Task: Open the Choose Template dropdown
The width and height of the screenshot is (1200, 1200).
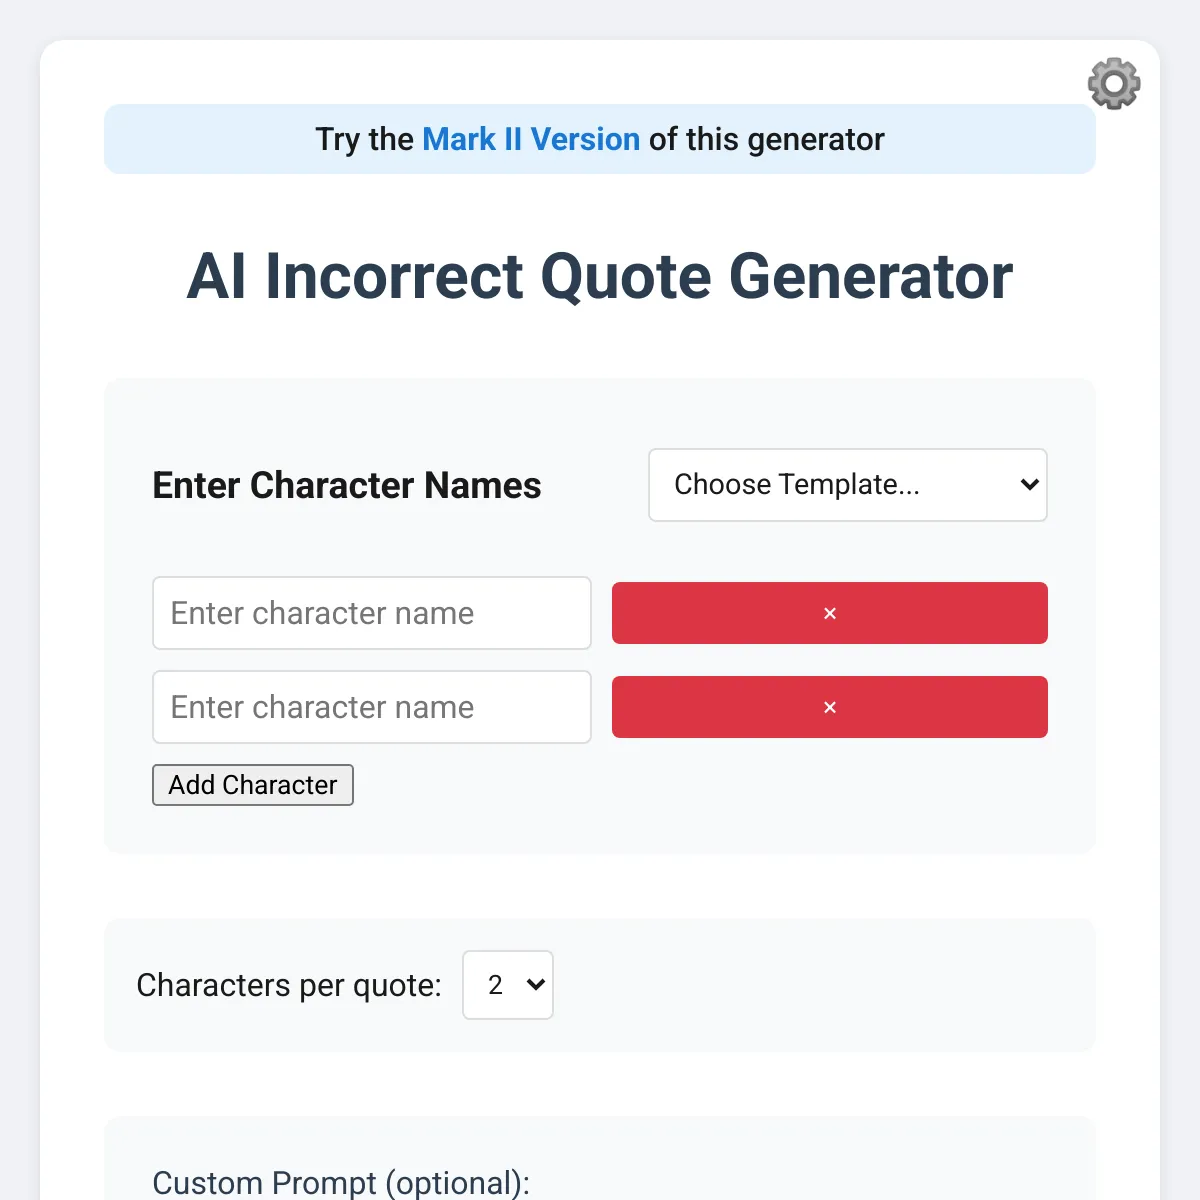Action: pyautogui.click(x=848, y=485)
